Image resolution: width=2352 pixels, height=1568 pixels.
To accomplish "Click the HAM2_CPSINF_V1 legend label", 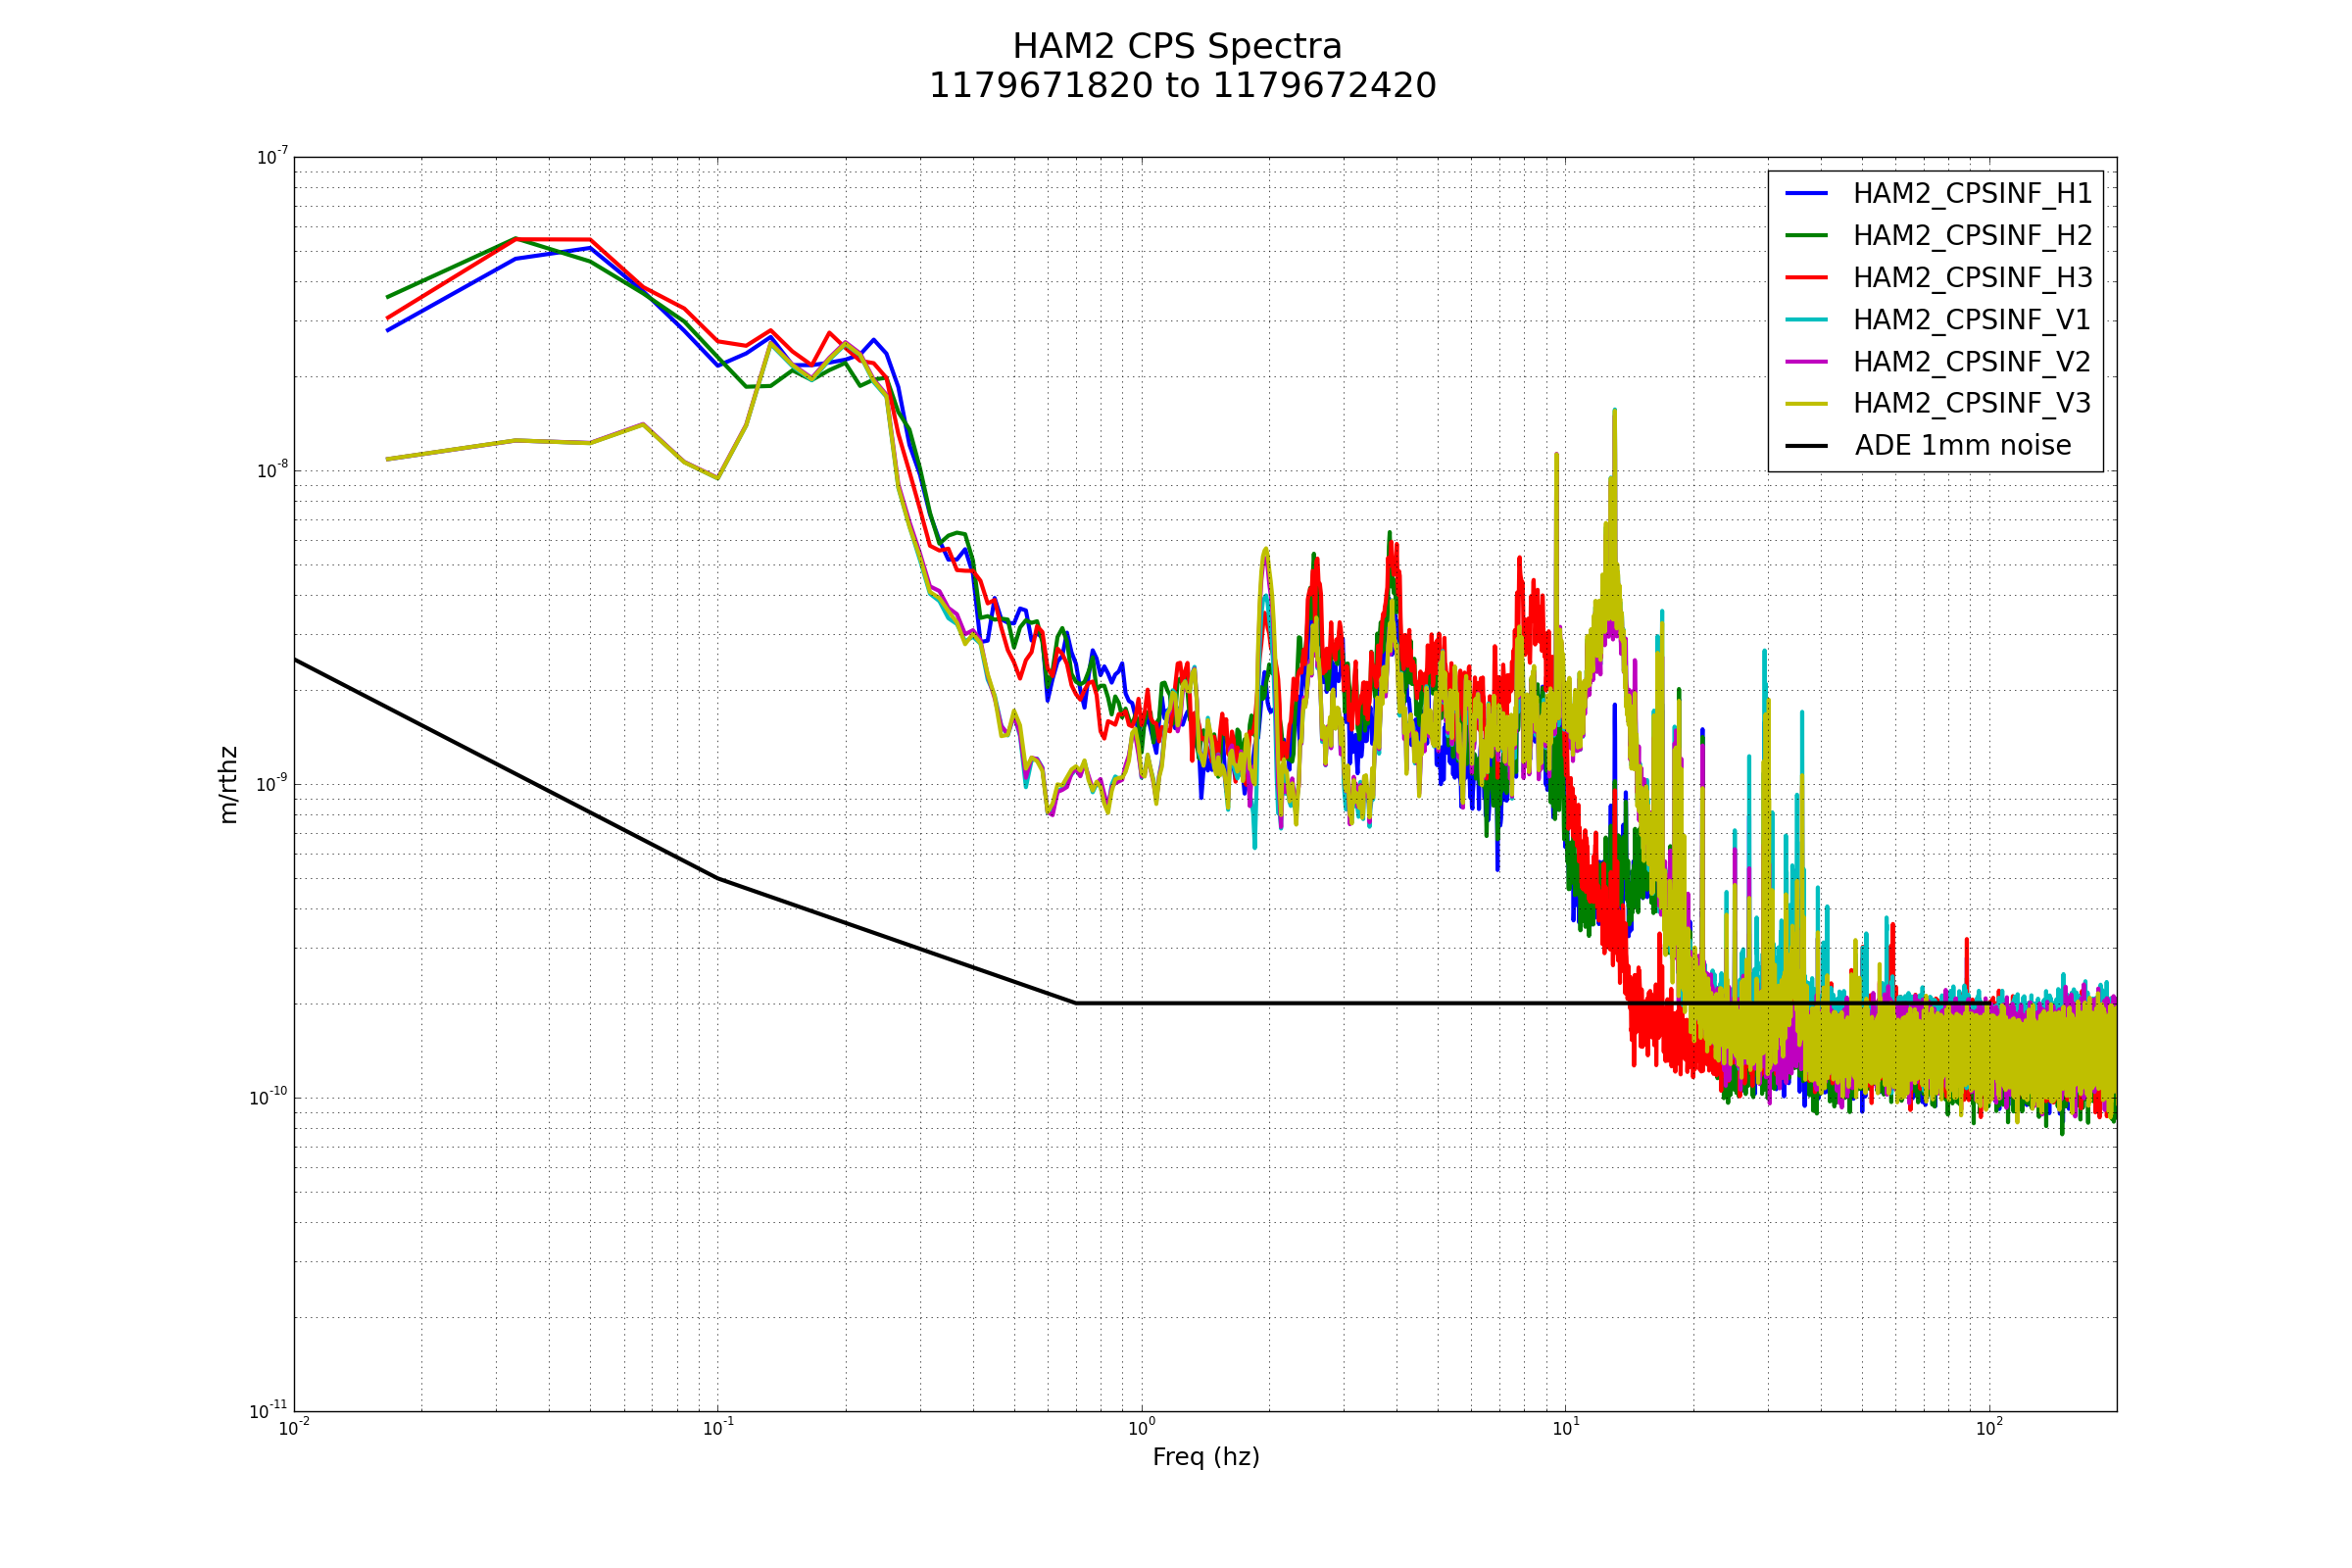I will (x=1972, y=320).
